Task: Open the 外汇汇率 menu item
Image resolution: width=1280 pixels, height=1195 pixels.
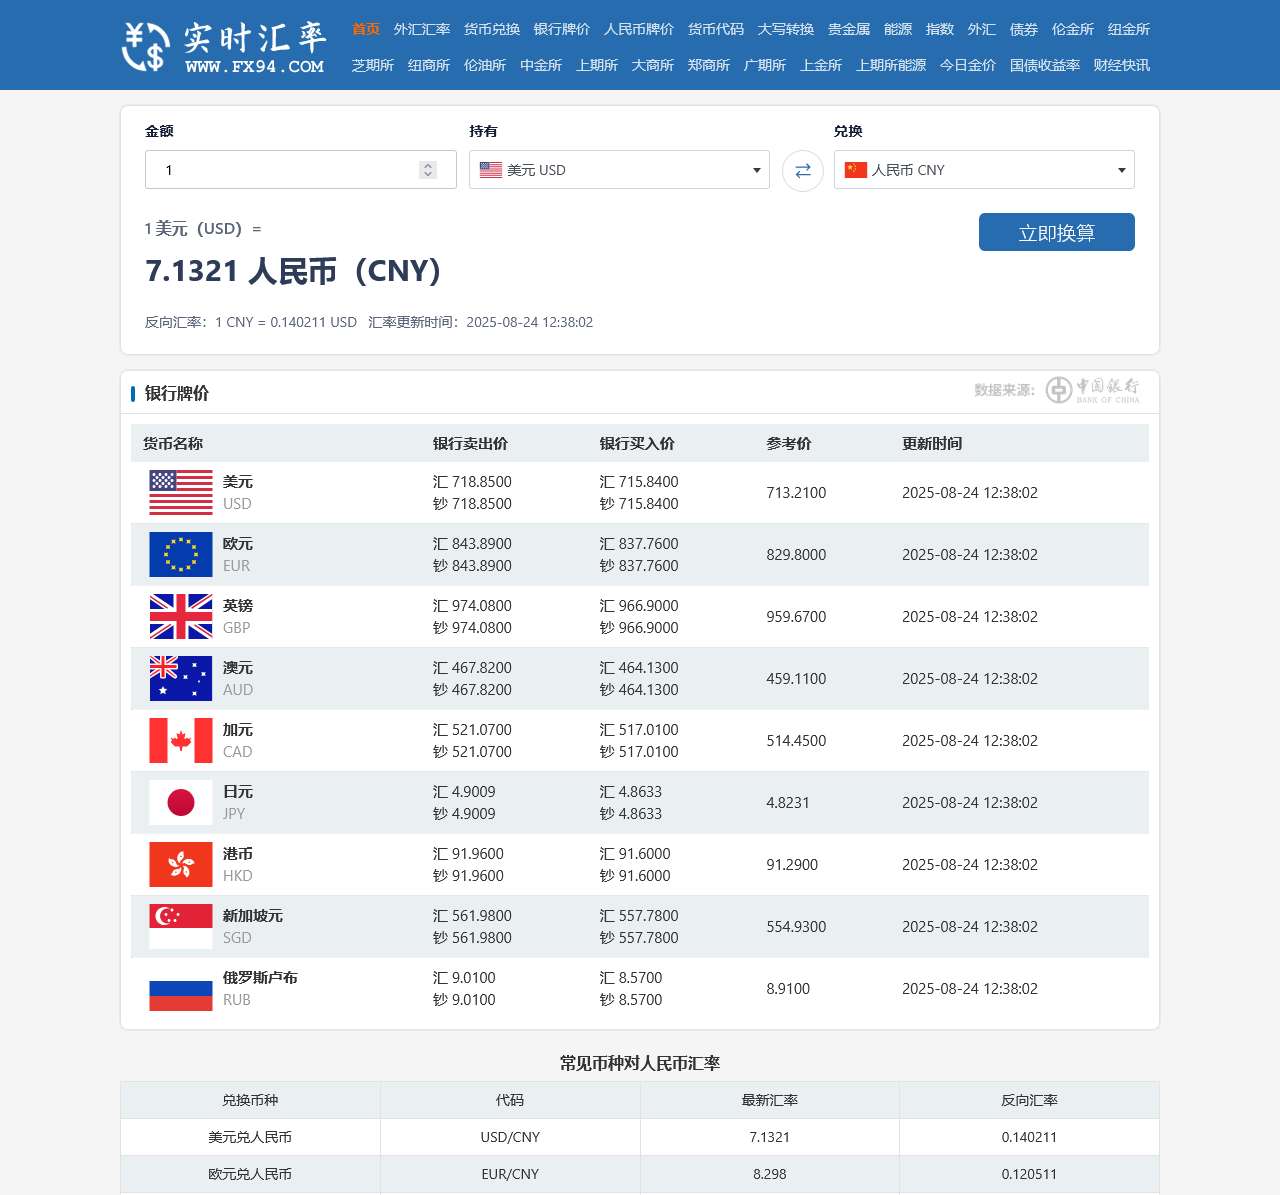Action: pyautogui.click(x=423, y=29)
